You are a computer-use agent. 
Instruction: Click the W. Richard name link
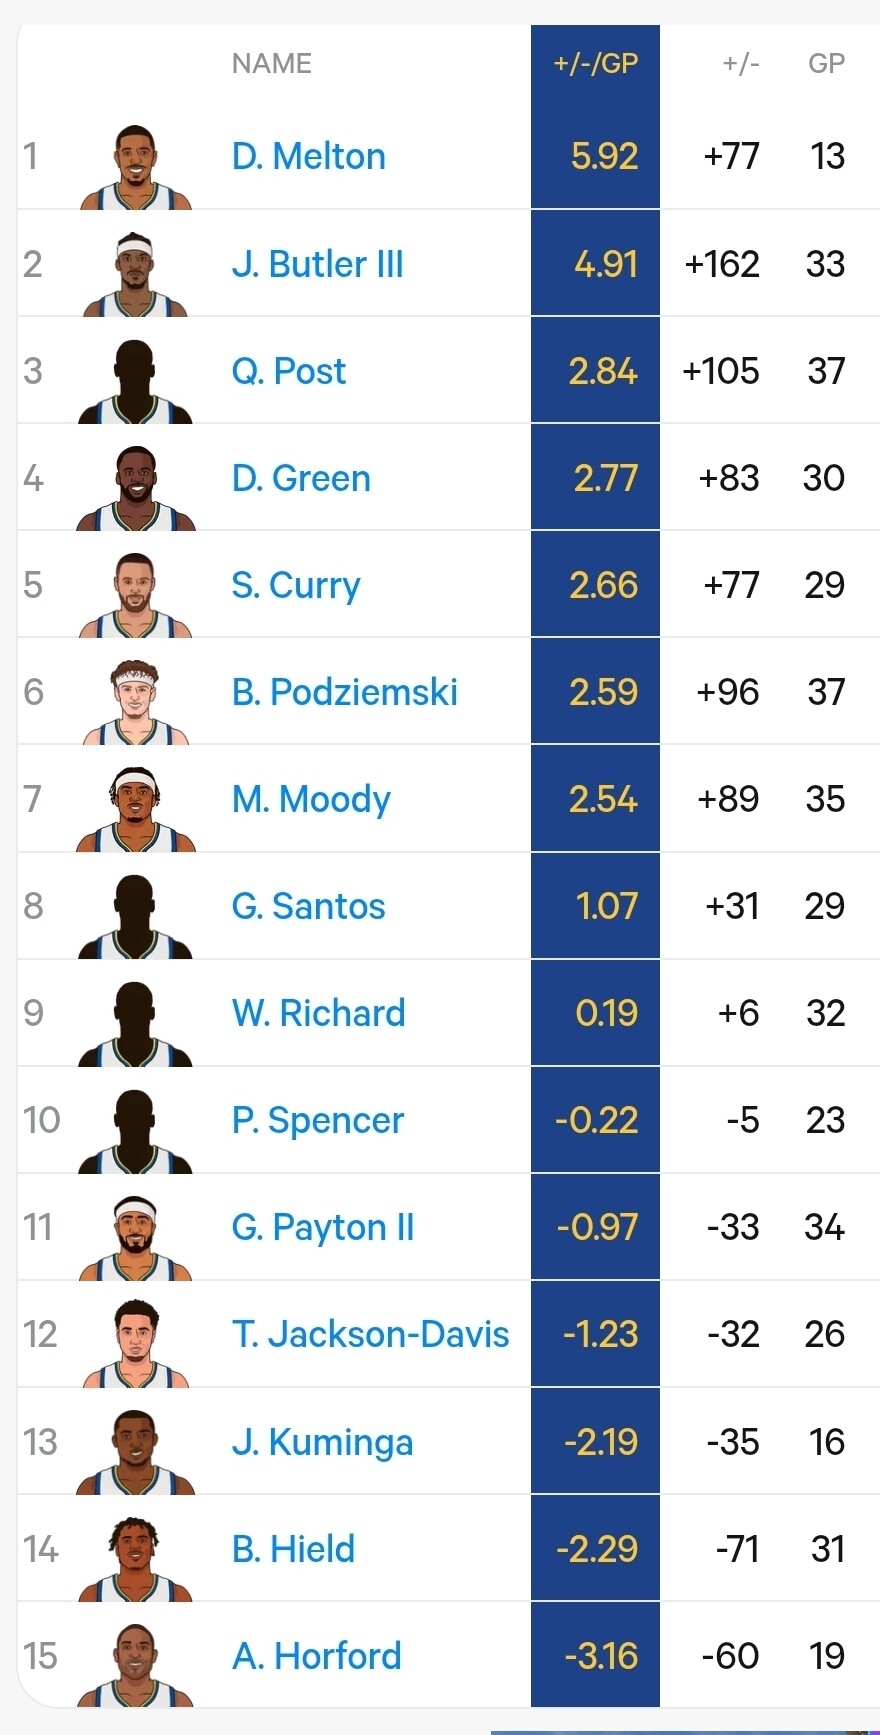[x=319, y=1013]
